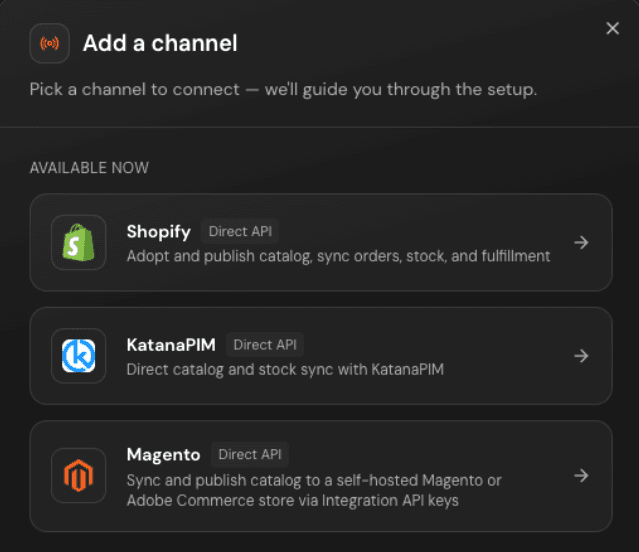
Task: Select the KatanaPIM channel name
Action: pos(171,345)
